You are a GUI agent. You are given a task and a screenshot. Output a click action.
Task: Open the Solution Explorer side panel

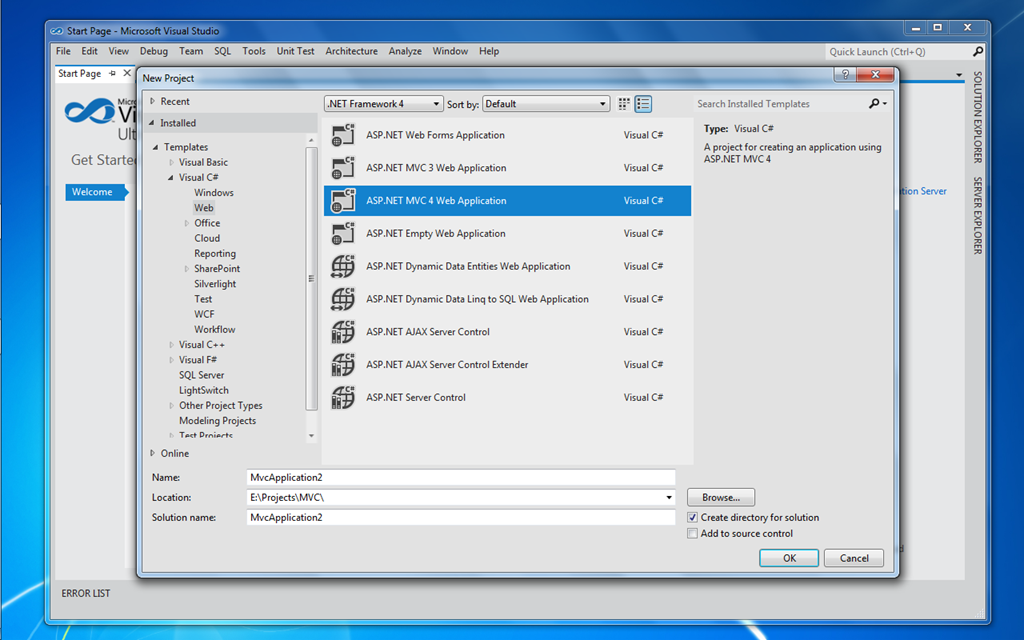(978, 117)
